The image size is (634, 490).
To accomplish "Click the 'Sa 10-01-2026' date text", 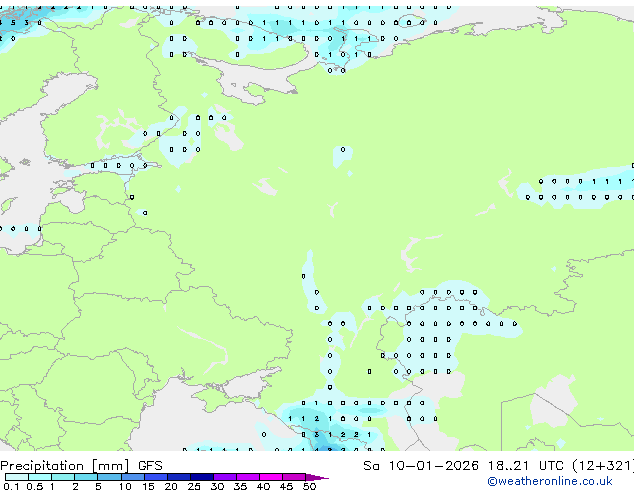I will (421, 466).
